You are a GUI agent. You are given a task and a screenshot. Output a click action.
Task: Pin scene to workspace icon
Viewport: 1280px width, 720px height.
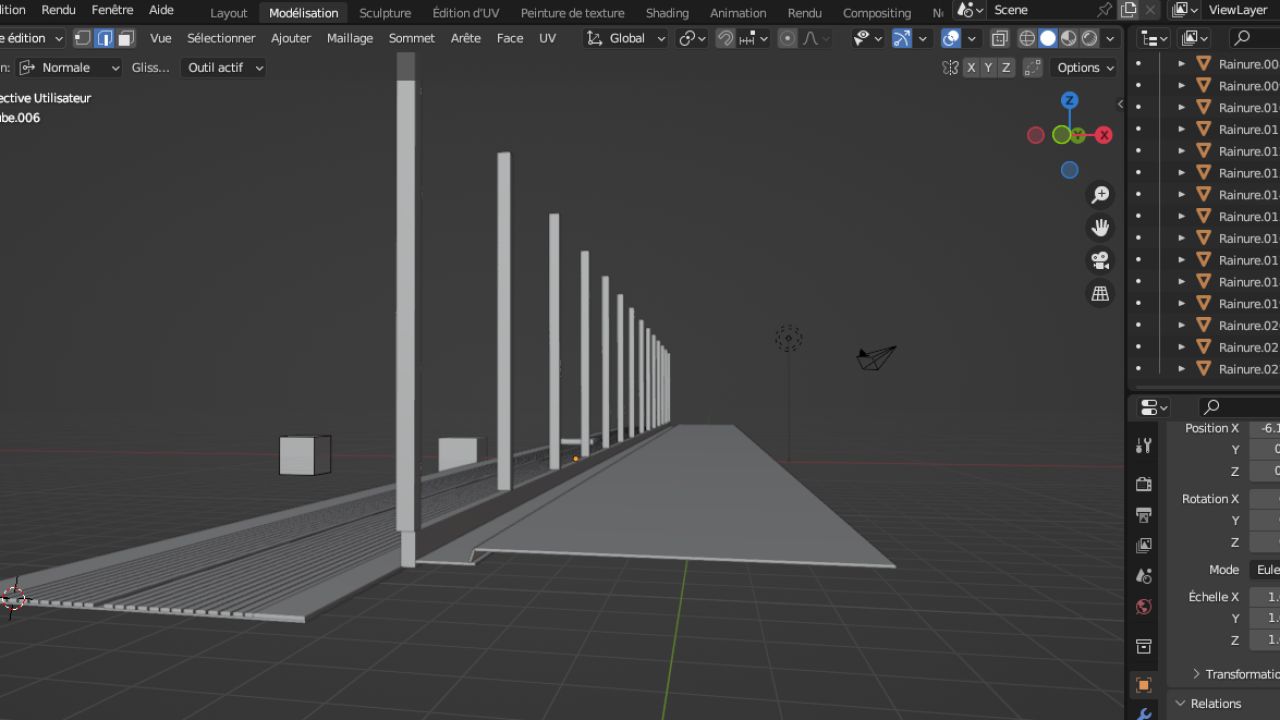1104,10
